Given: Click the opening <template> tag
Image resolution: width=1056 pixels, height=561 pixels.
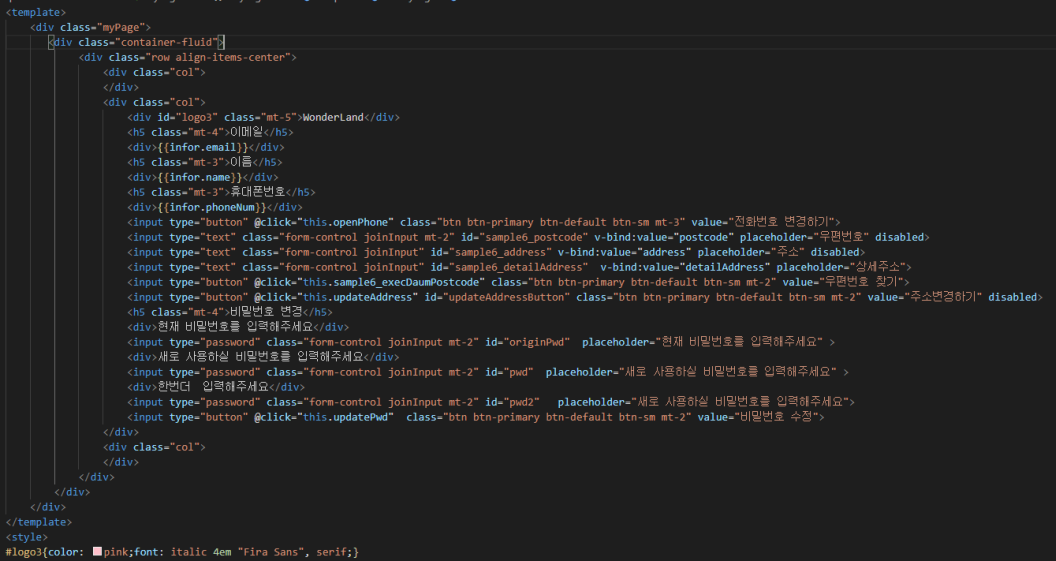Looking at the screenshot, I should click(36, 12).
